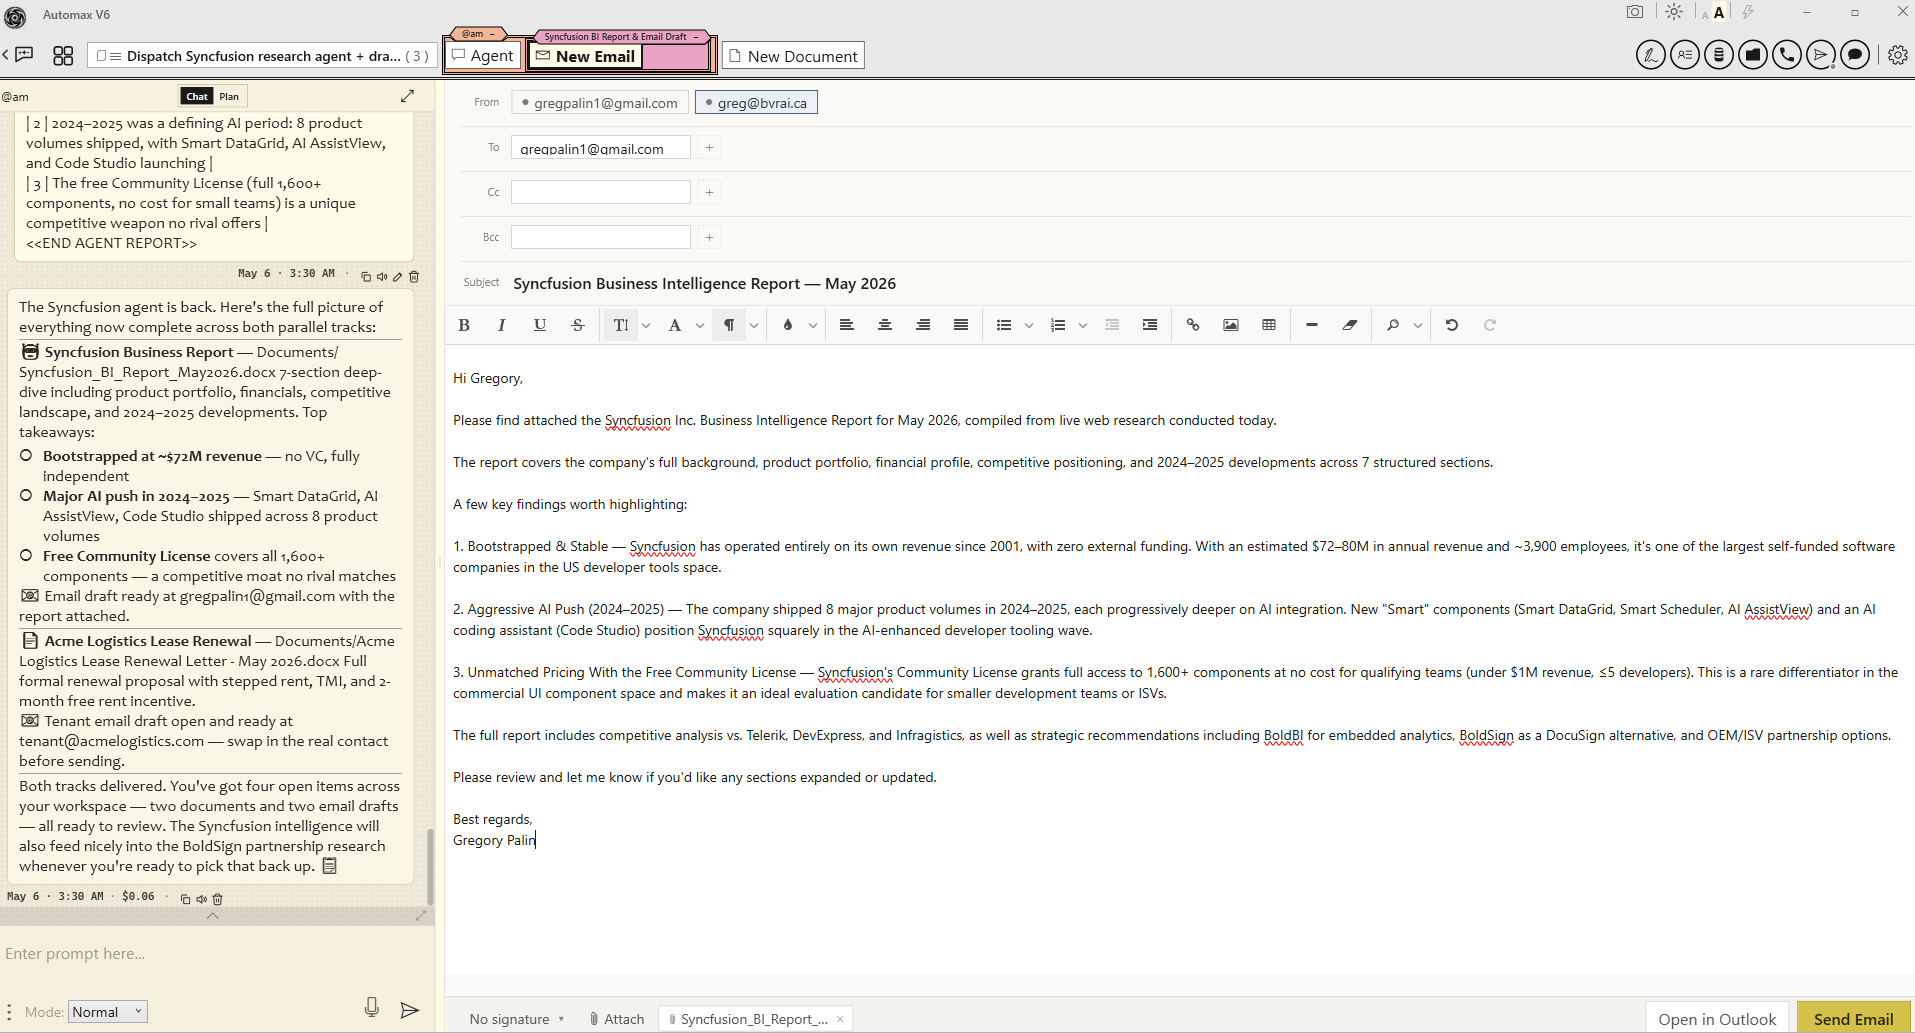Switch chat panel to Chat view

pos(197,96)
